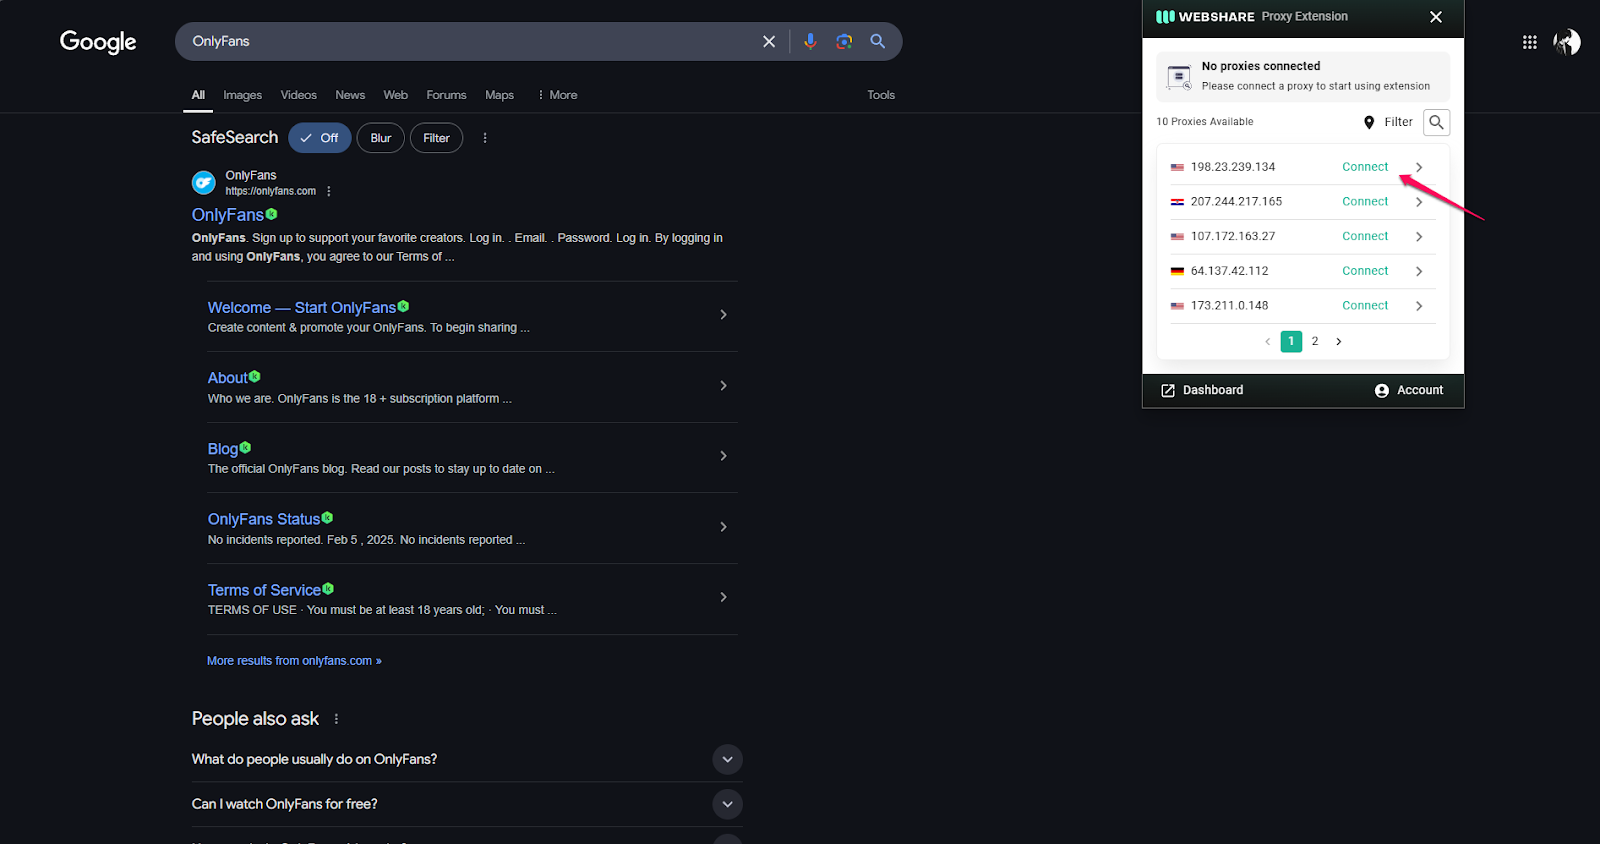The height and width of the screenshot is (844, 1600).
Task: Open the search Tools option
Action: pos(881,95)
